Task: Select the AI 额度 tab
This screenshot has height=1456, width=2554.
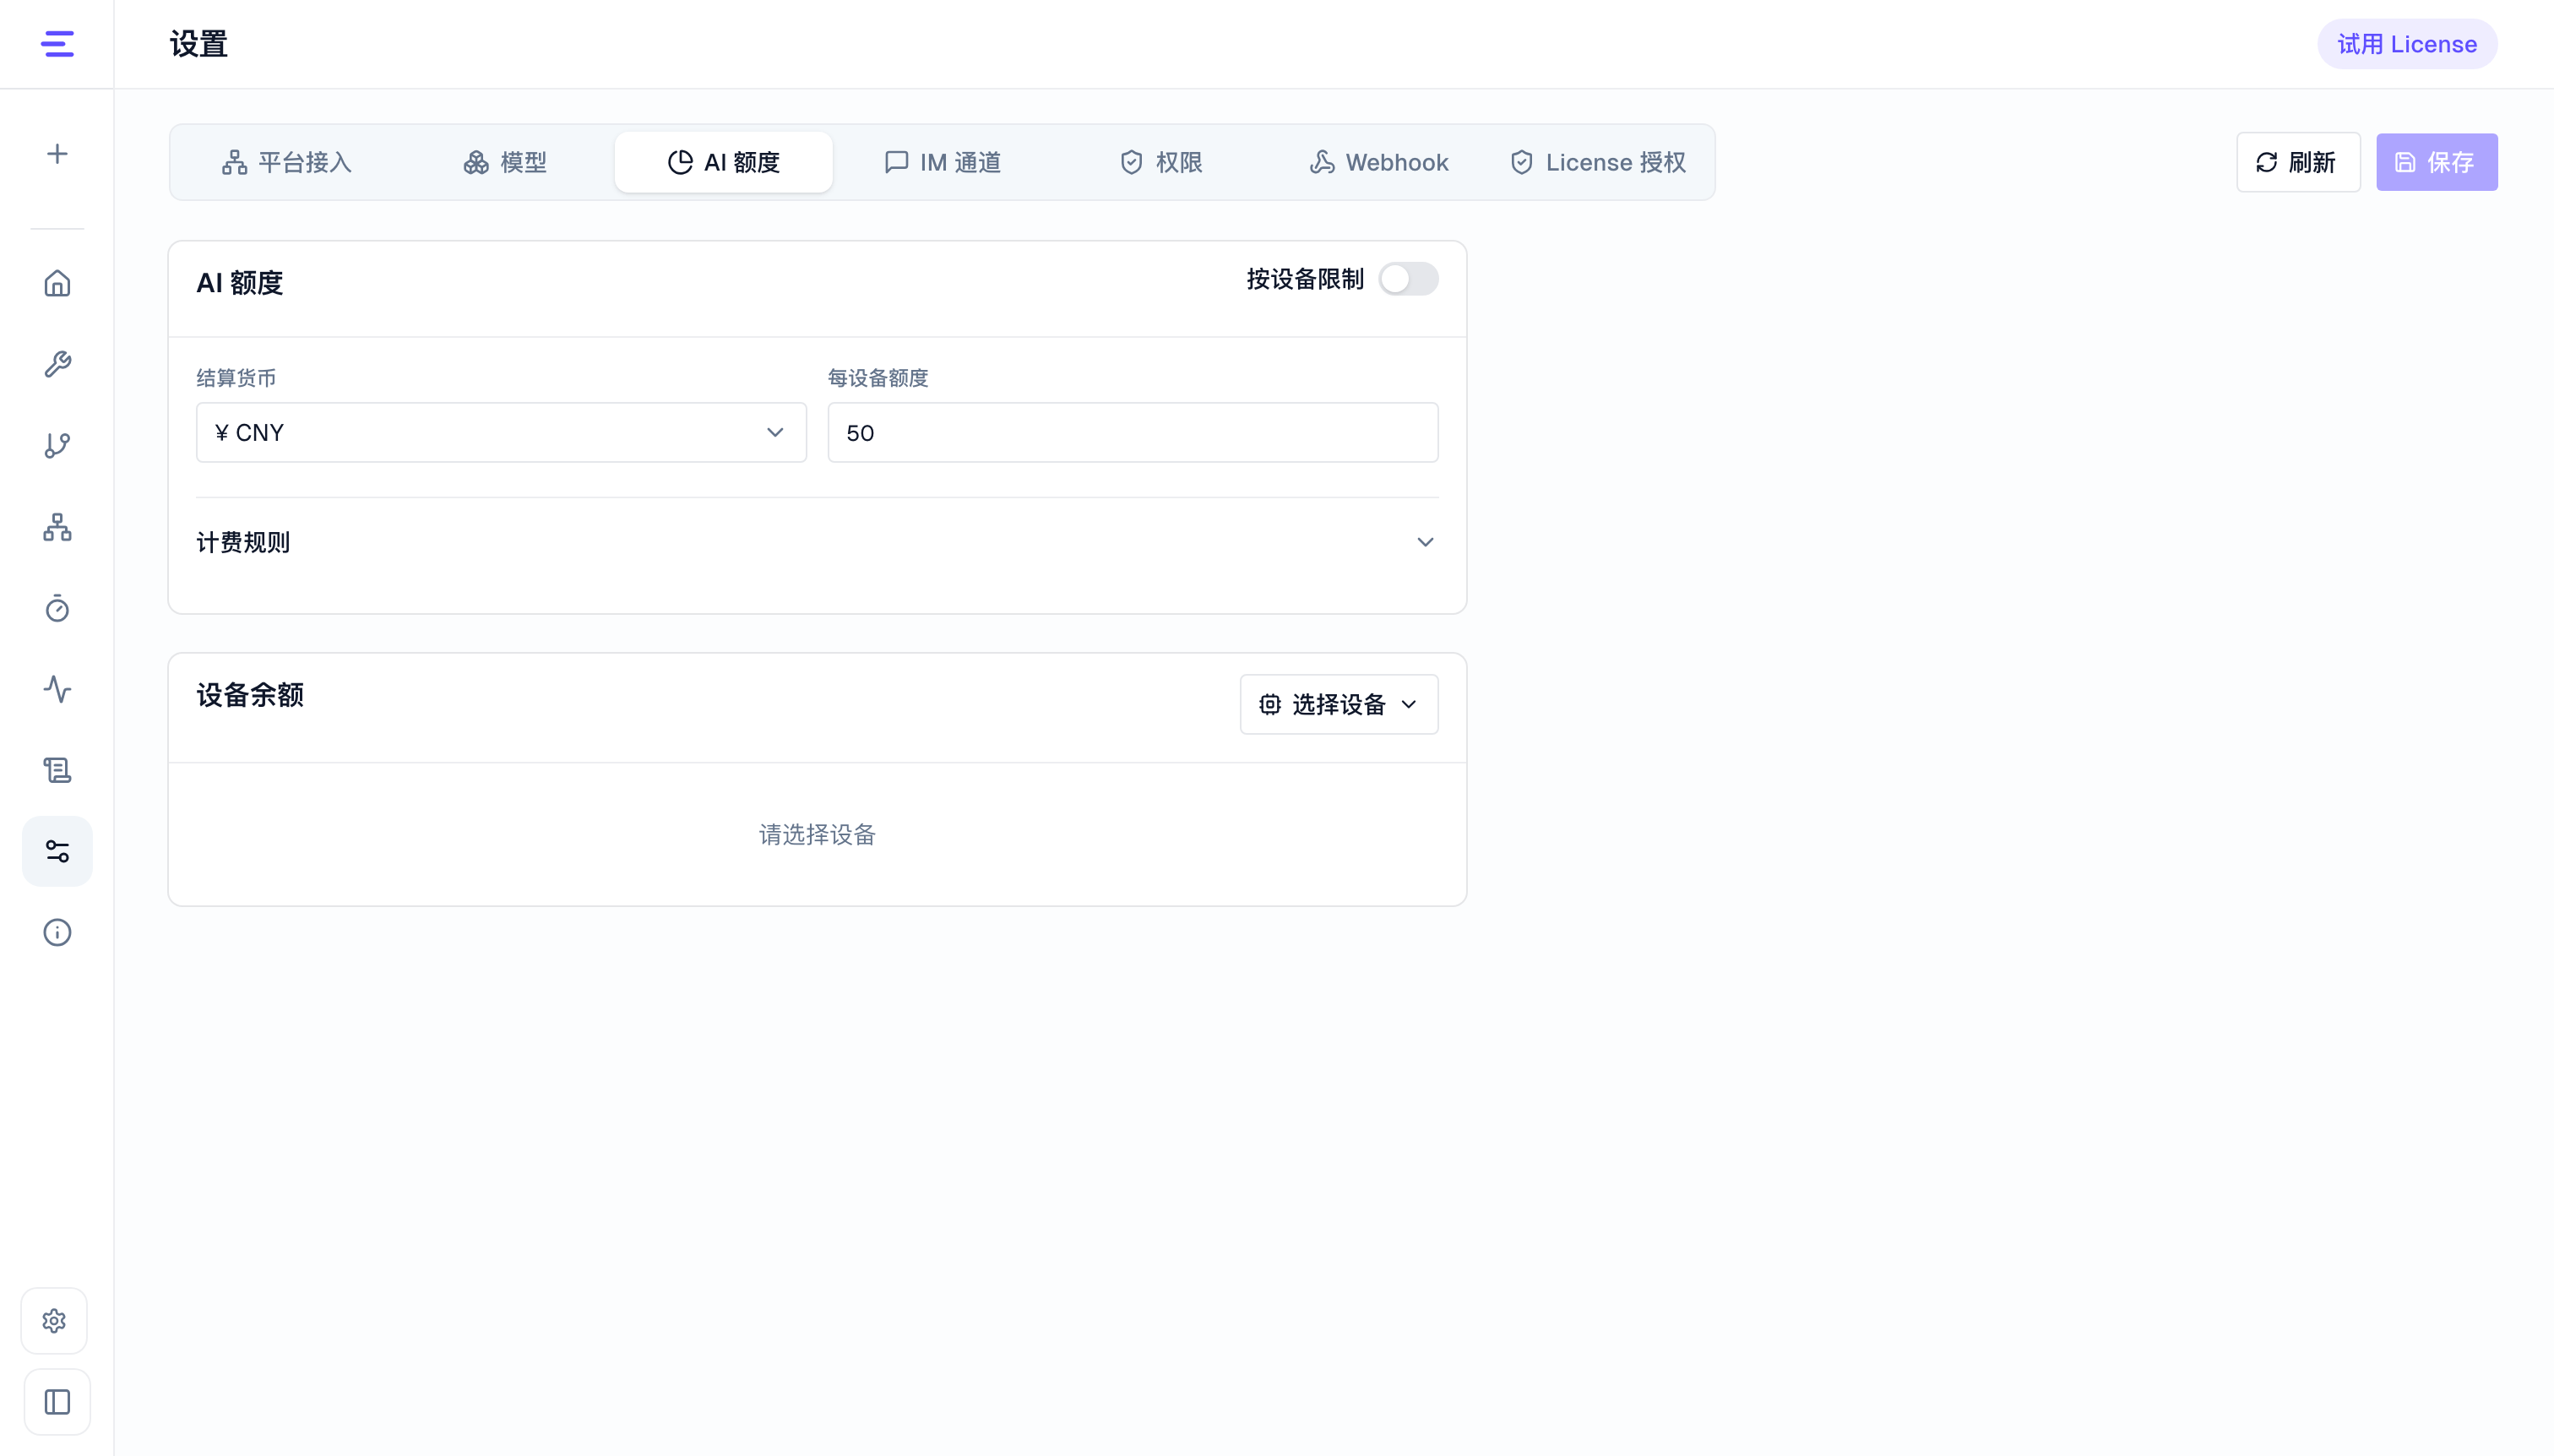Action: [724, 162]
